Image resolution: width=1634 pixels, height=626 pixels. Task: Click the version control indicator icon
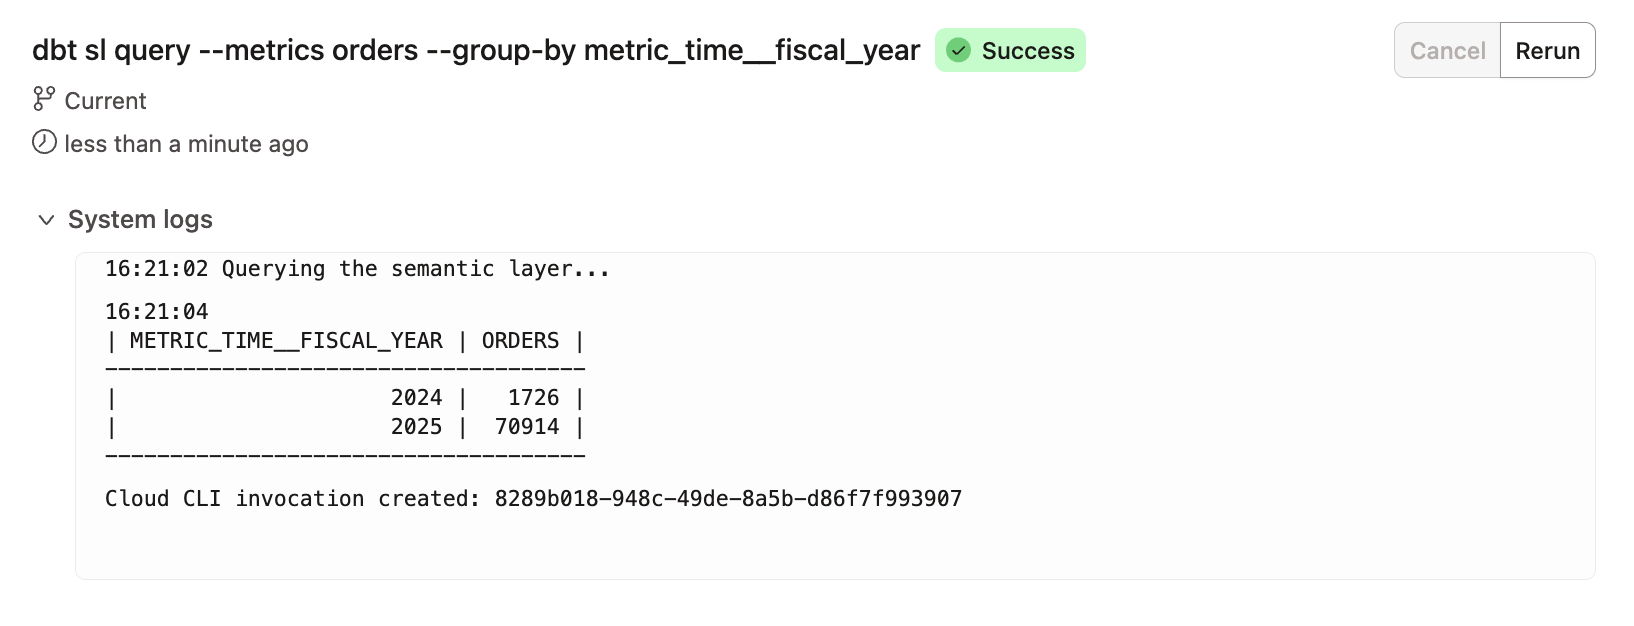pos(42,100)
